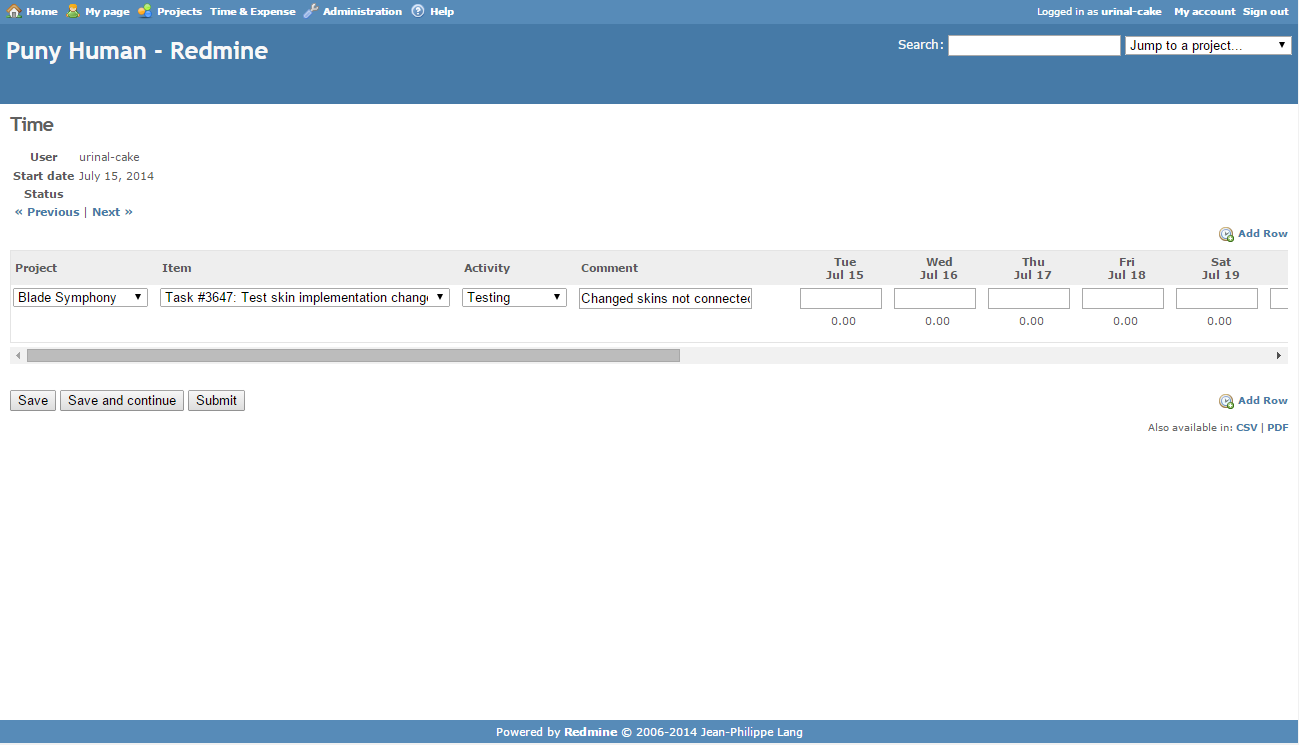Open My account link
This screenshot has height=745, width=1299.
click(1205, 12)
